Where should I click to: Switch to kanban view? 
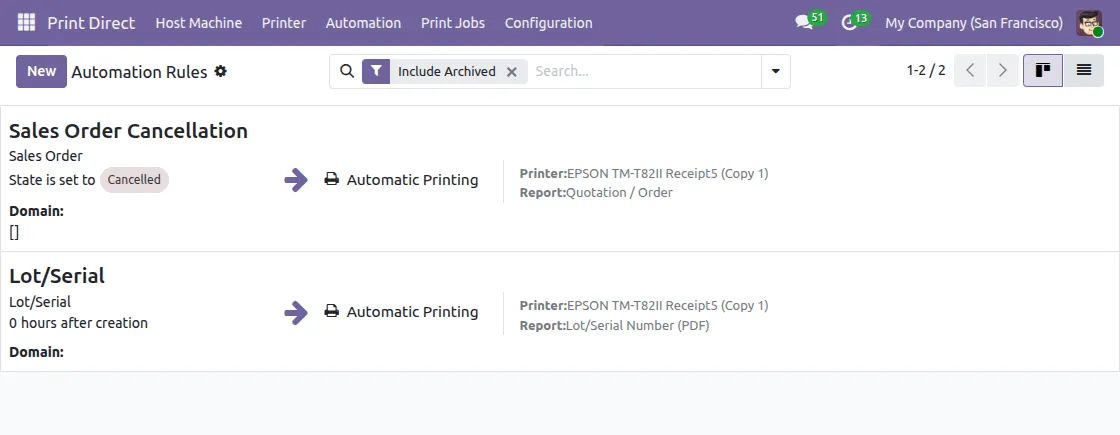[1043, 71]
